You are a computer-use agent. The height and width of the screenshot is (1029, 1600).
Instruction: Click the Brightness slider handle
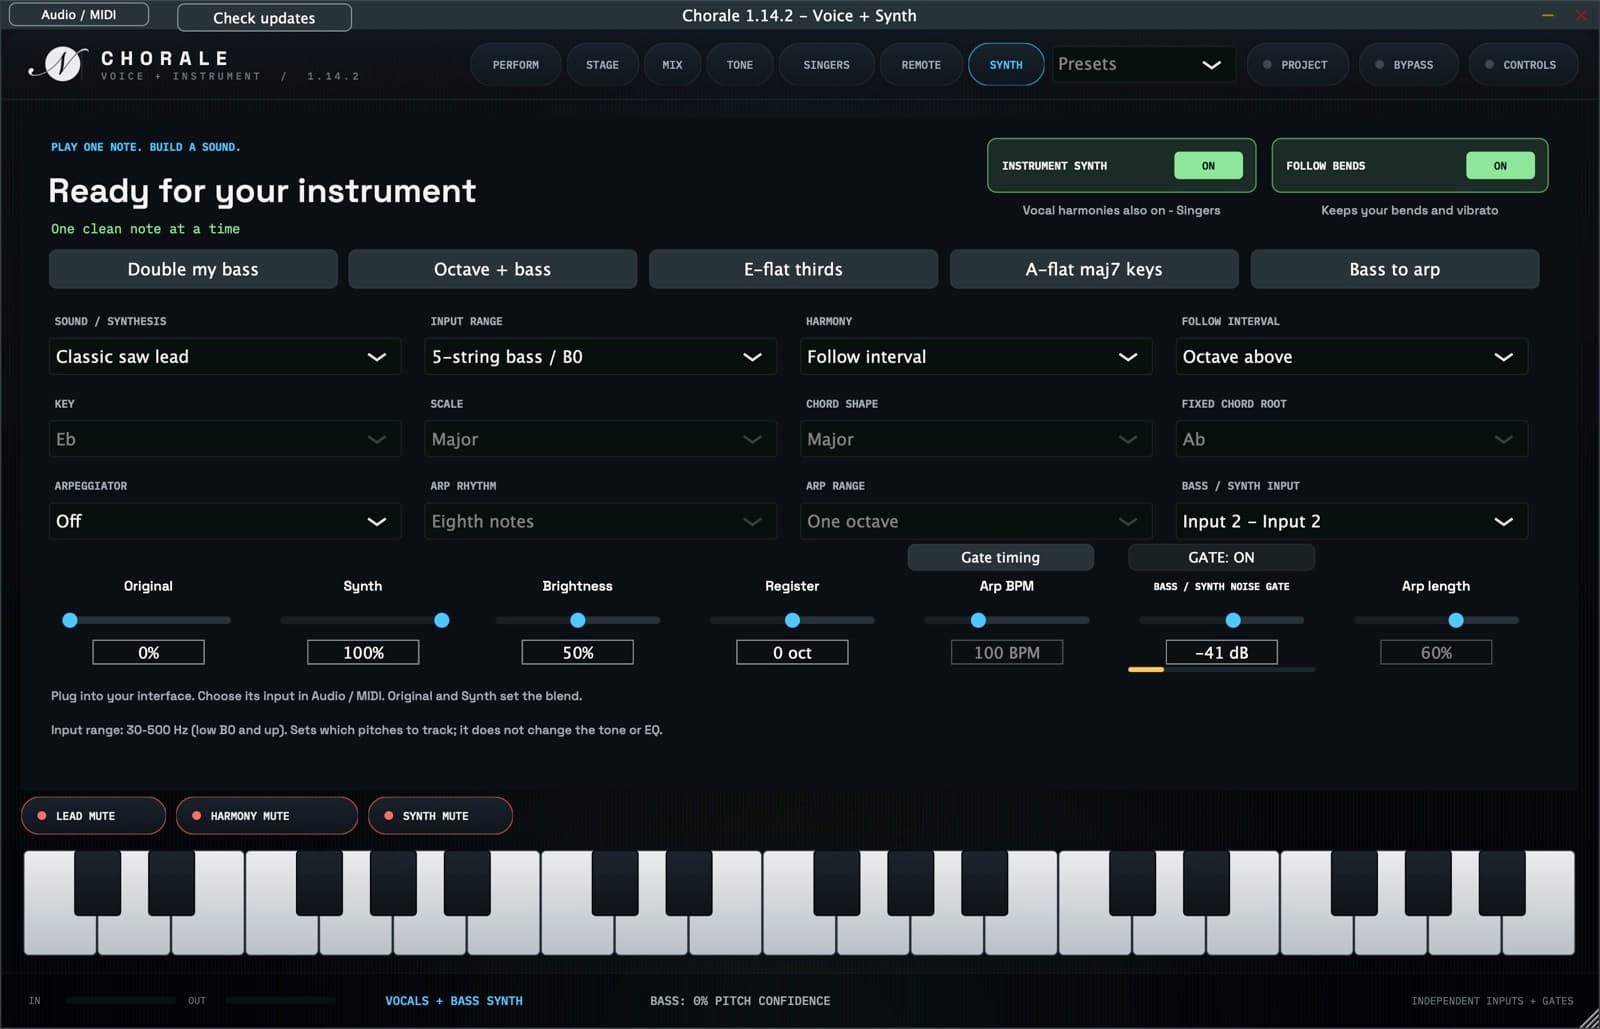577,620
